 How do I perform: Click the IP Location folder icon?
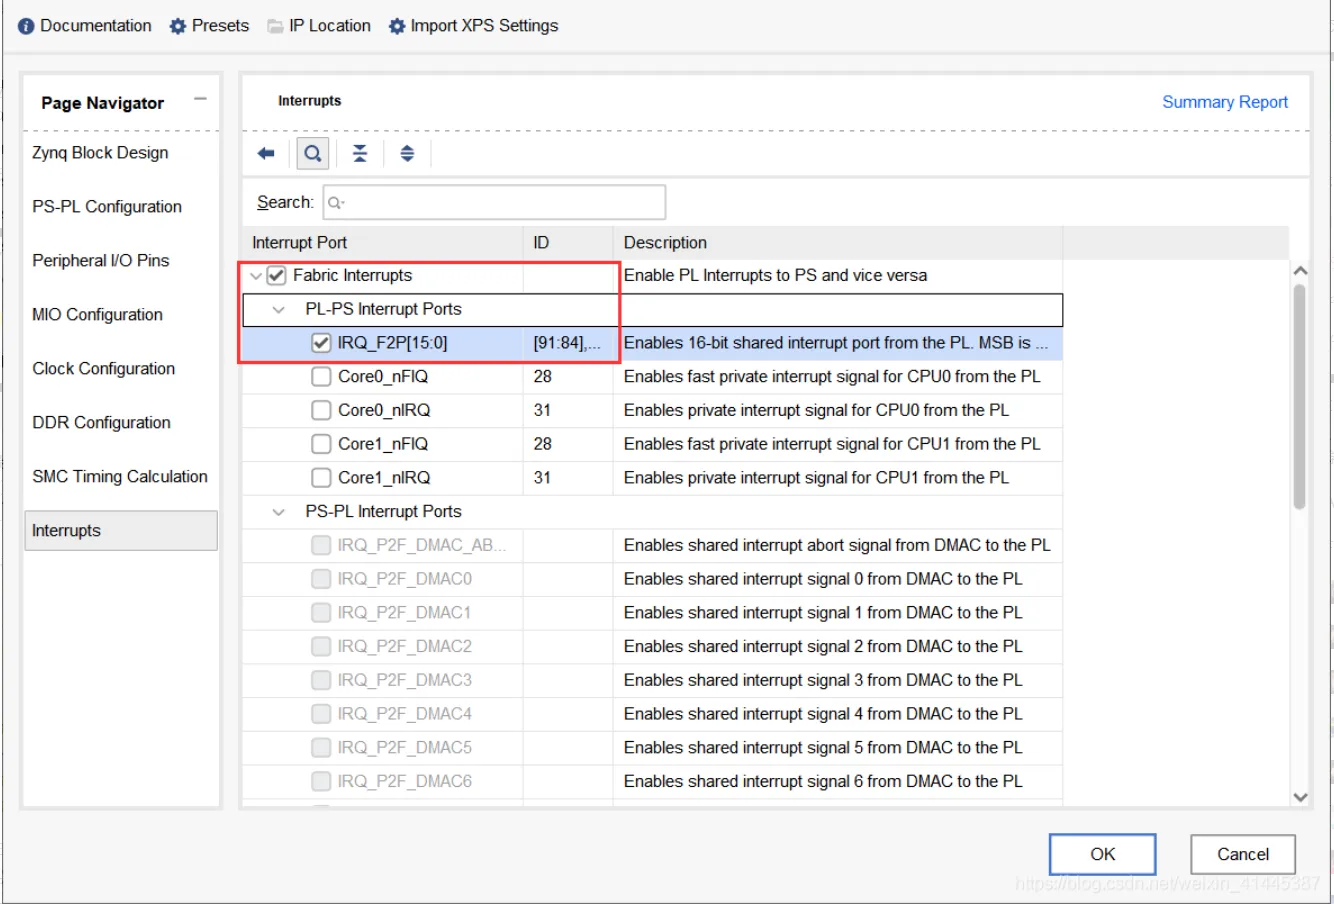coord(275,26)
